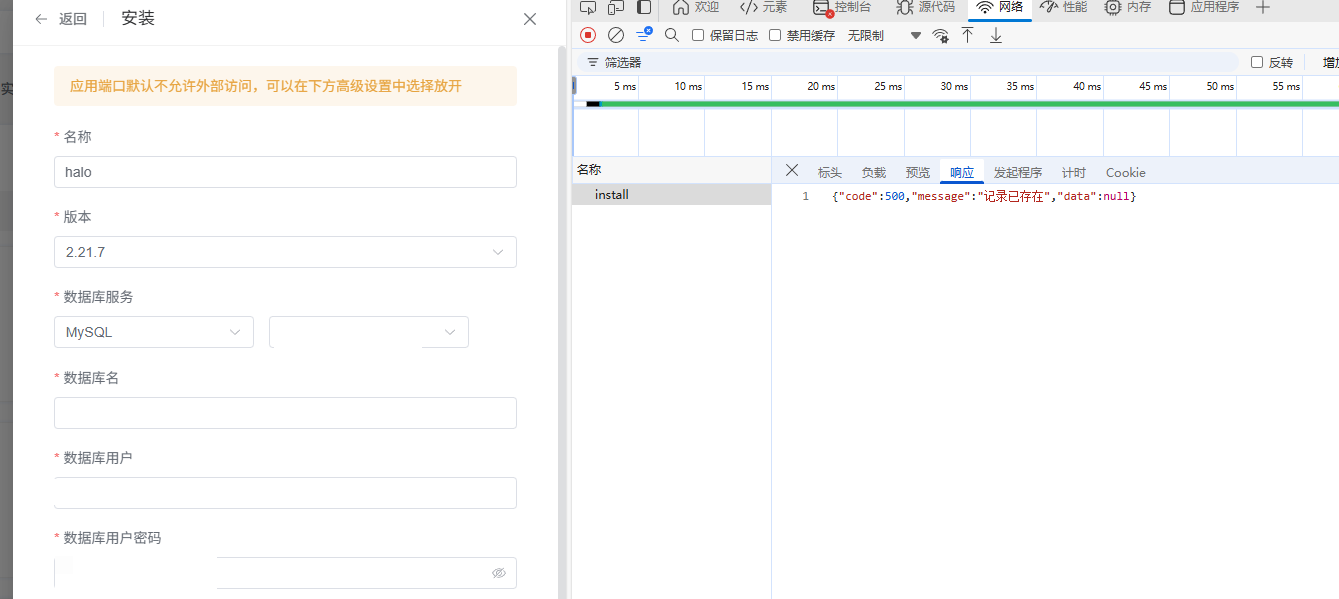
Task: Open network search magnifier
Action: 672,35
